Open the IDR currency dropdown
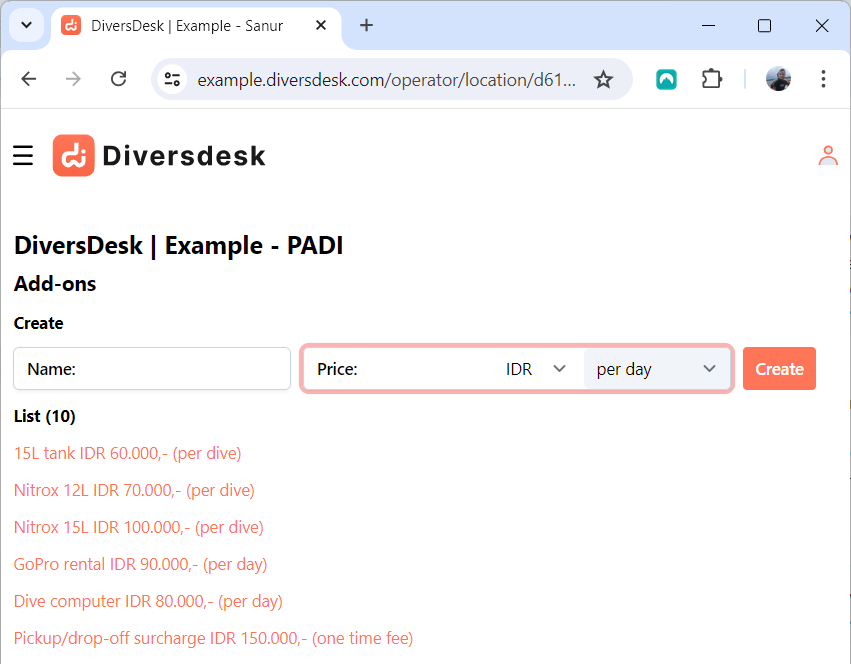The image size is (851, 664). pyautogui.click(x=536, y=369)
